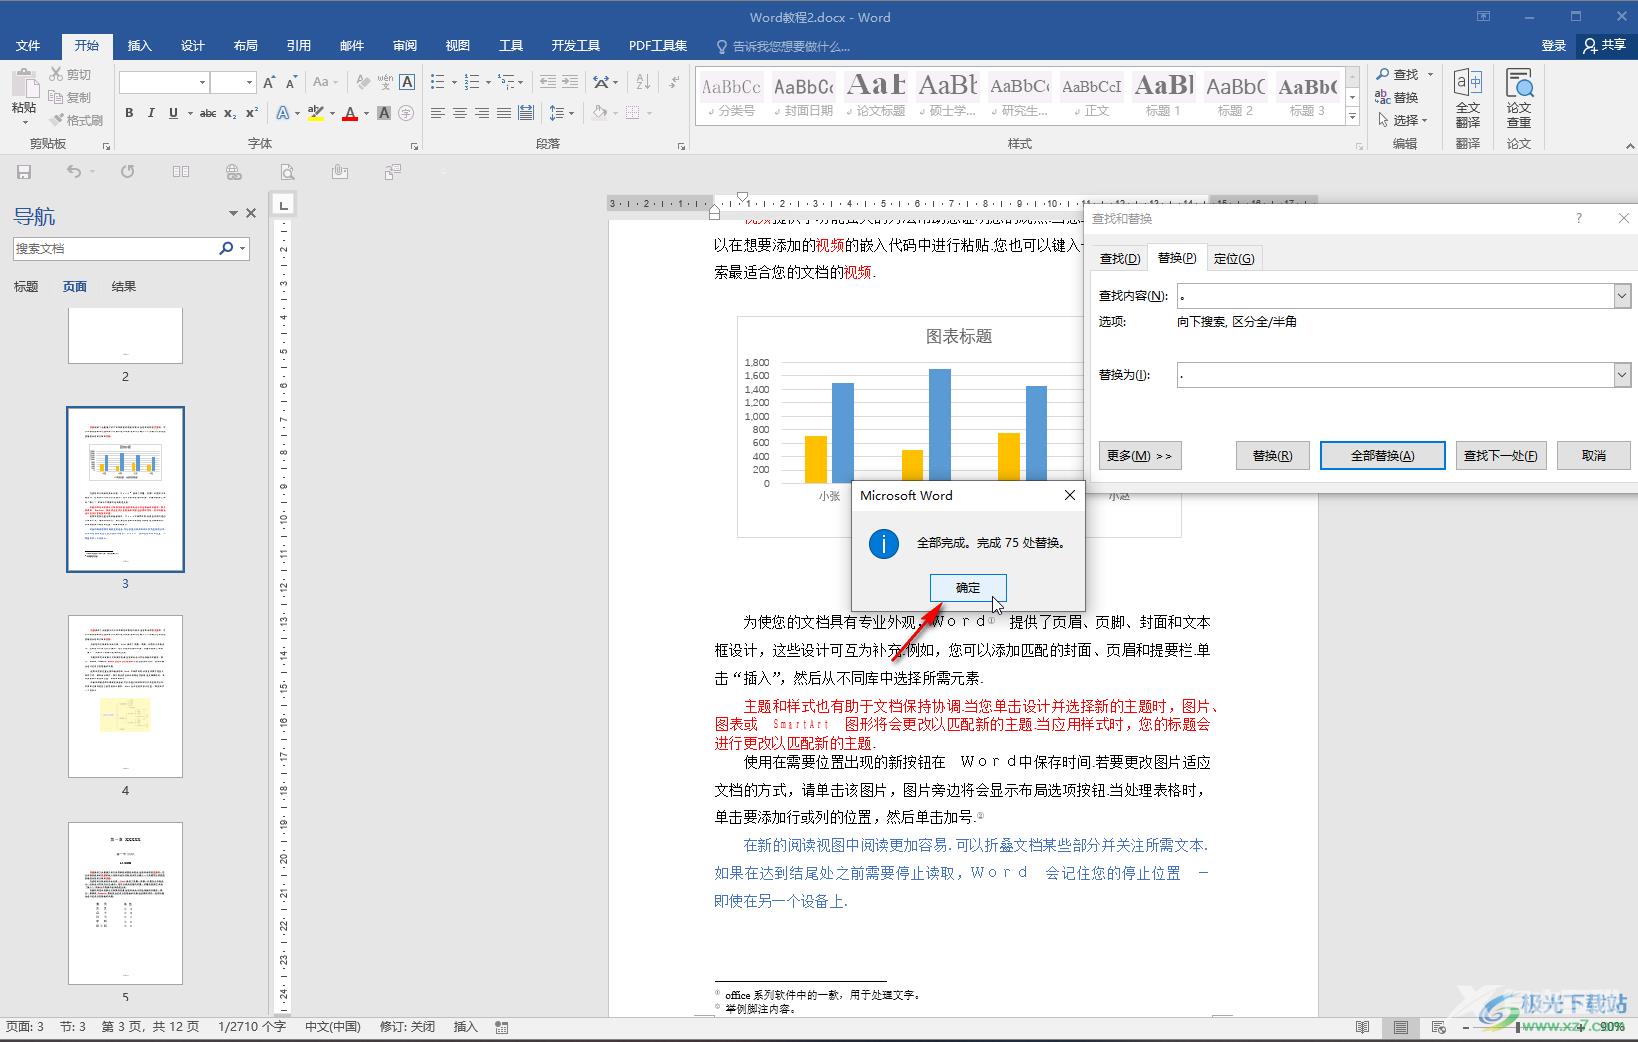This screenshot has height=1042, width=1638.
Task: Toggle Underline formatting
Action: 173,113
